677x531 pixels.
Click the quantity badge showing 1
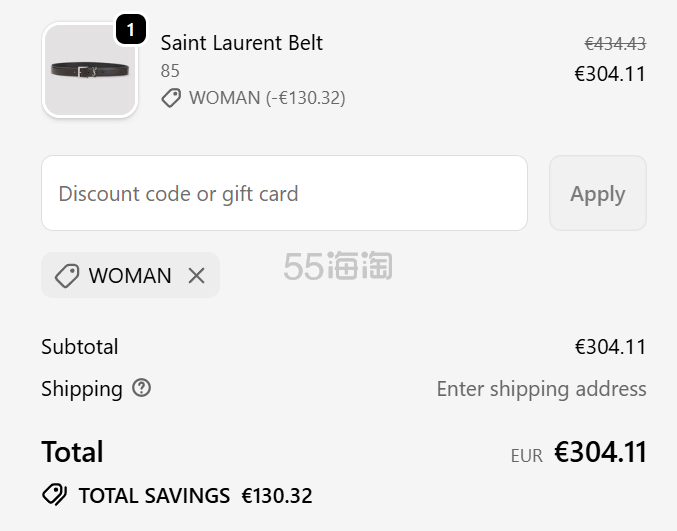[130, 29]
